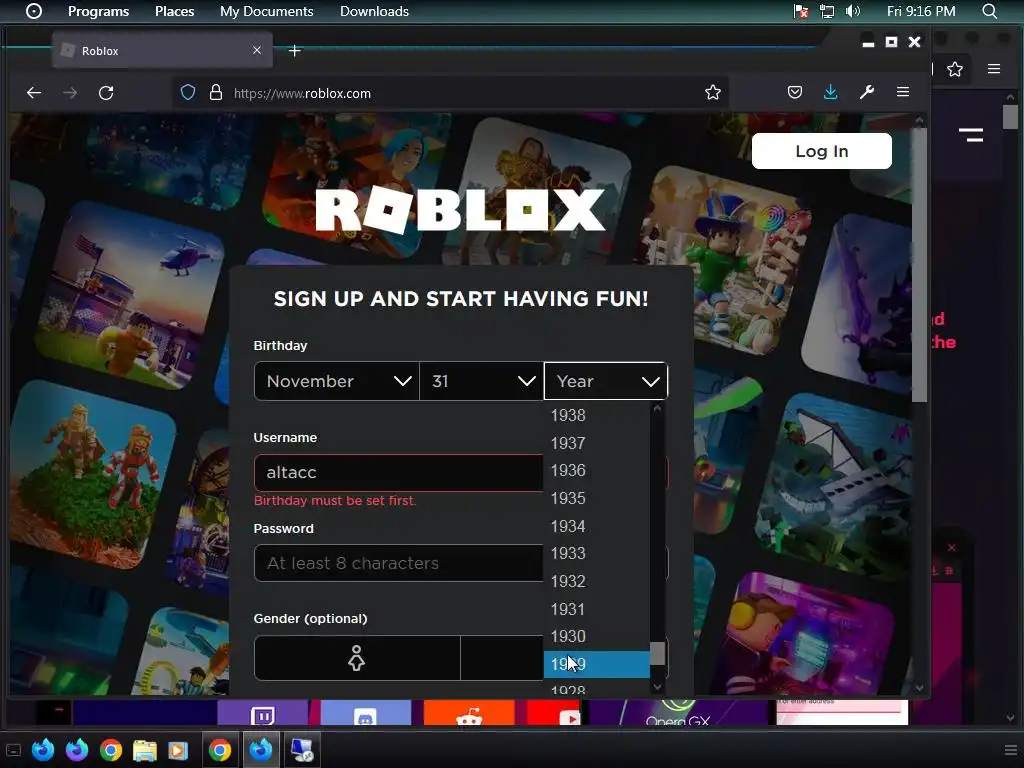This screenshot has height=768, width=1024.
Task: Open the padlock site security info
Action: click(216, 93)
